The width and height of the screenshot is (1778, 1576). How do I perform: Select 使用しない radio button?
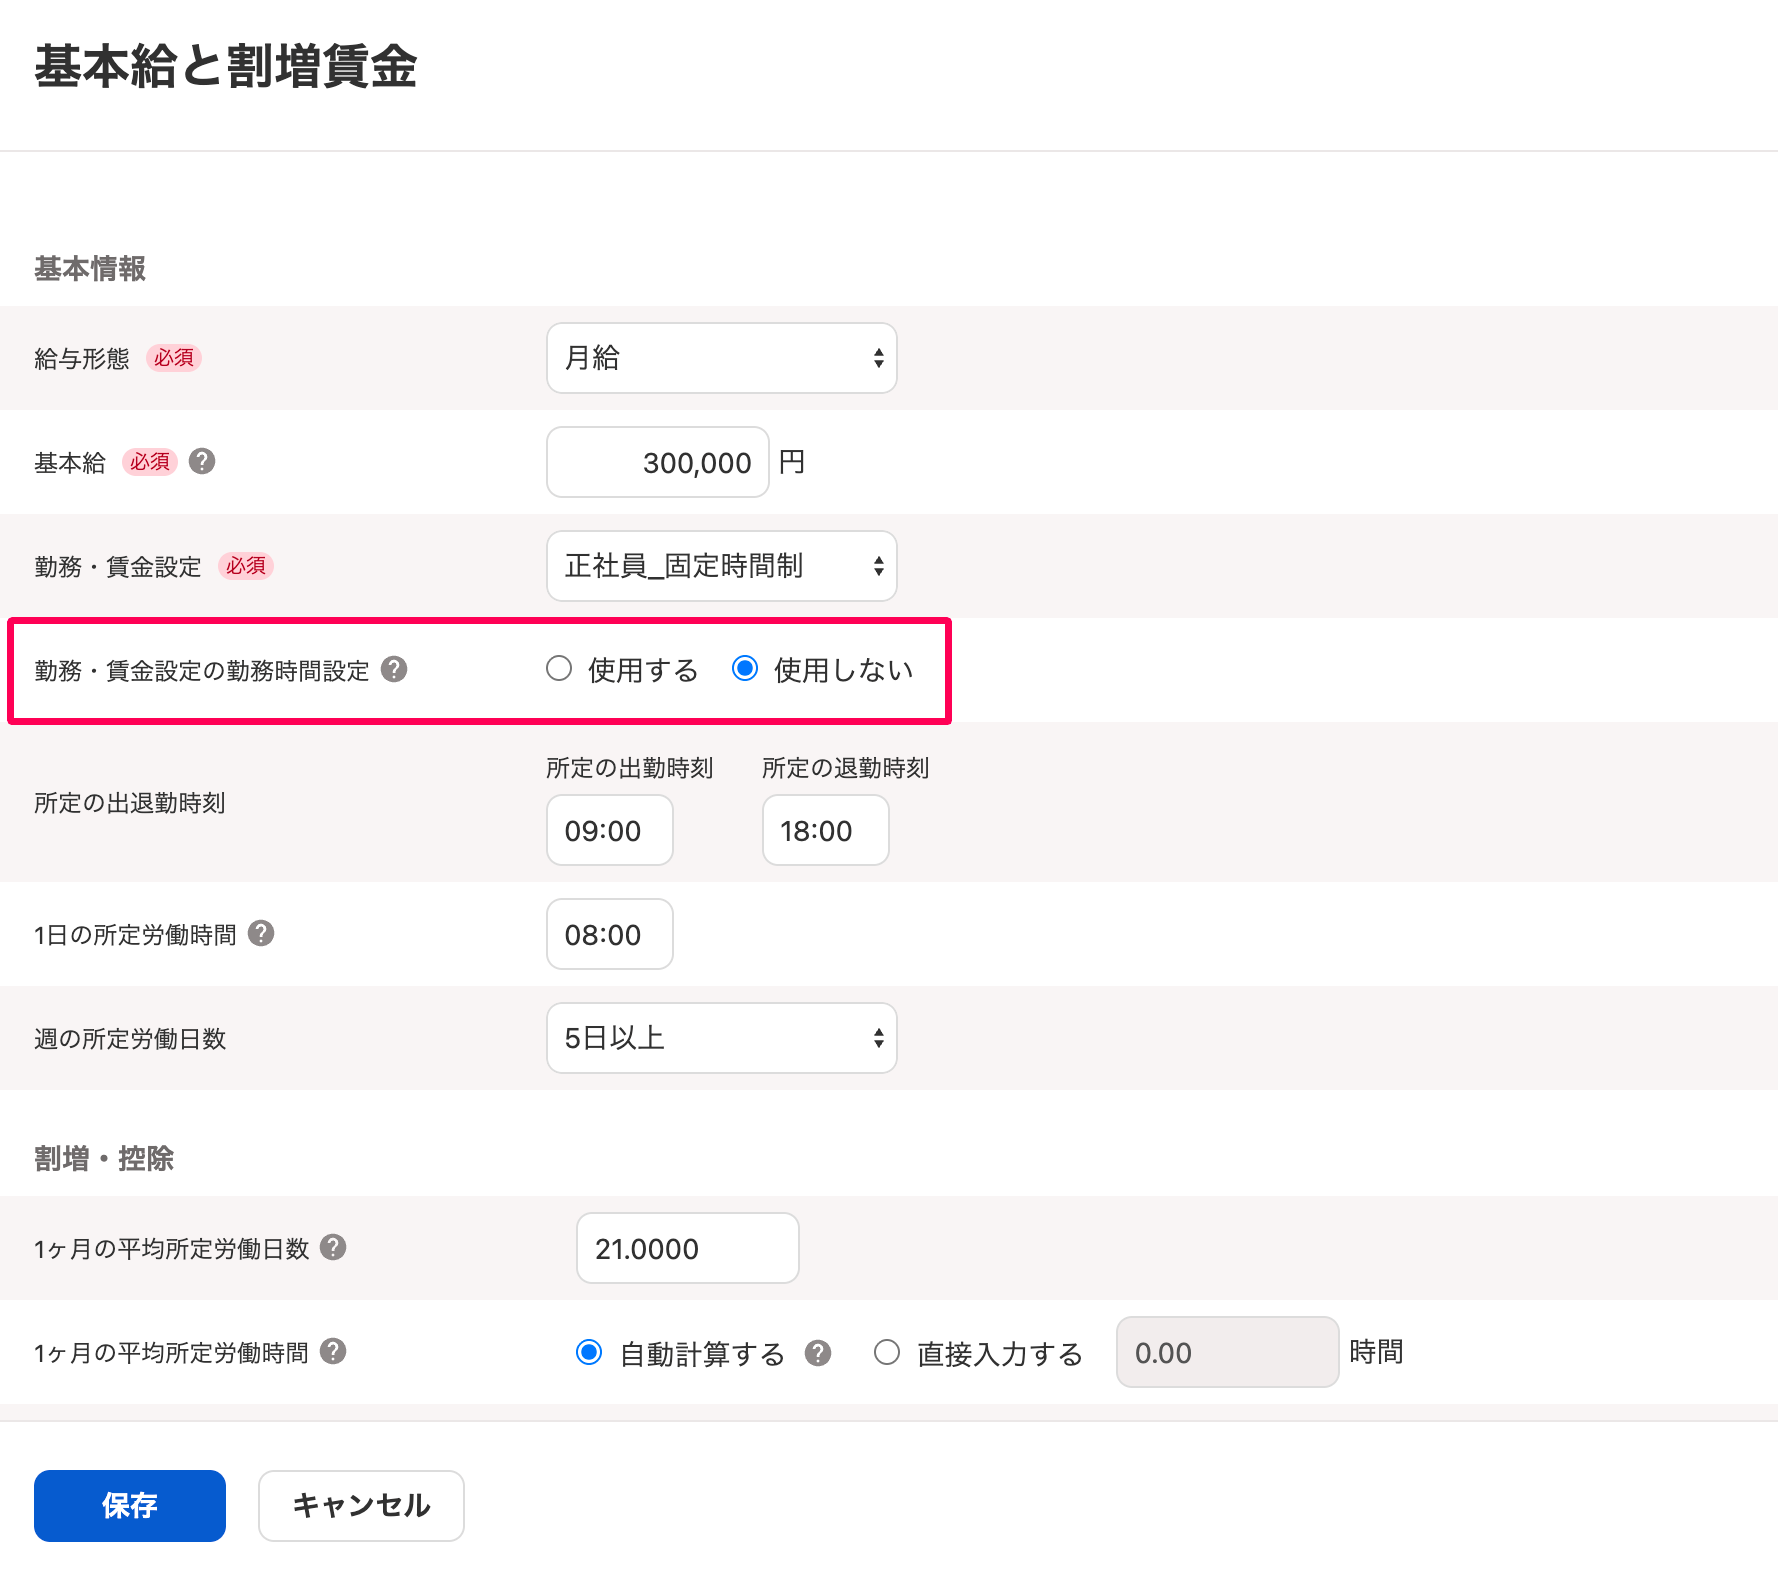[x=745, y=668]
